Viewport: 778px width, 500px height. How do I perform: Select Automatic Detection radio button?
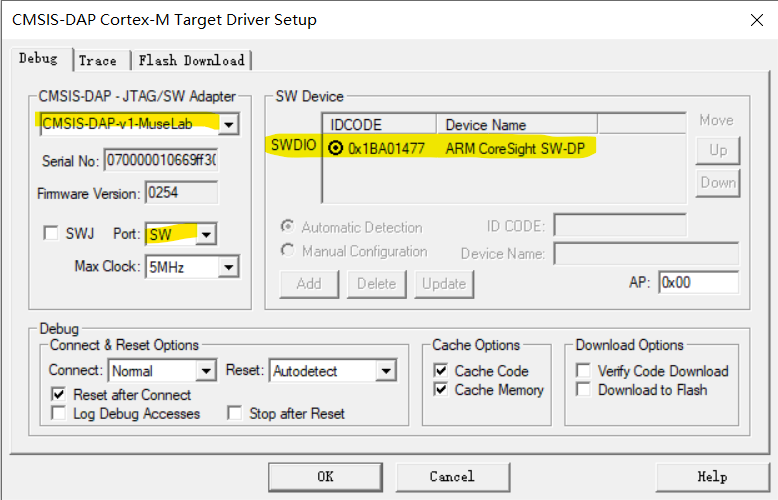pyautogui.click(x=287, y=226)
